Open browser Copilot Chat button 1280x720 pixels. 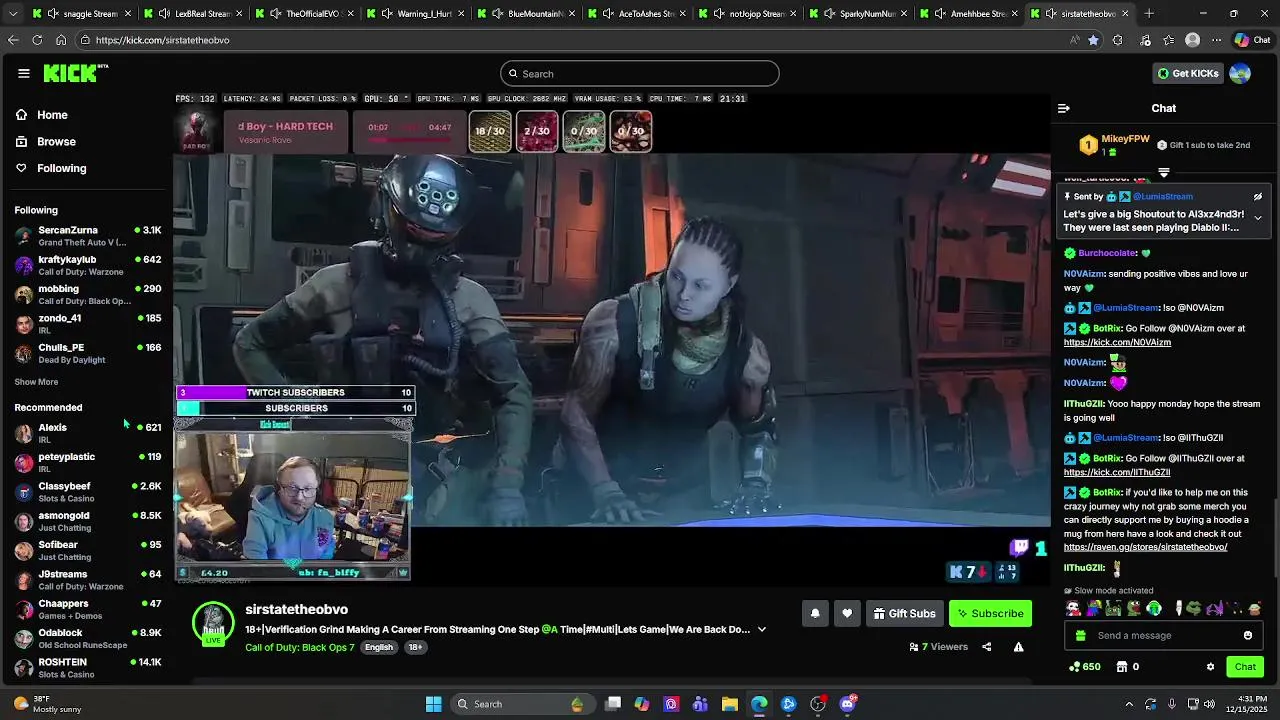tap(1252, 40)
